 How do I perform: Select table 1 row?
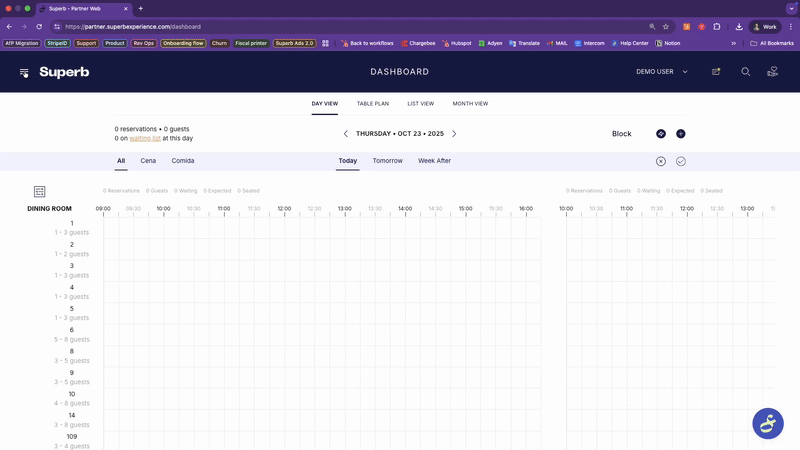(71, 228)
